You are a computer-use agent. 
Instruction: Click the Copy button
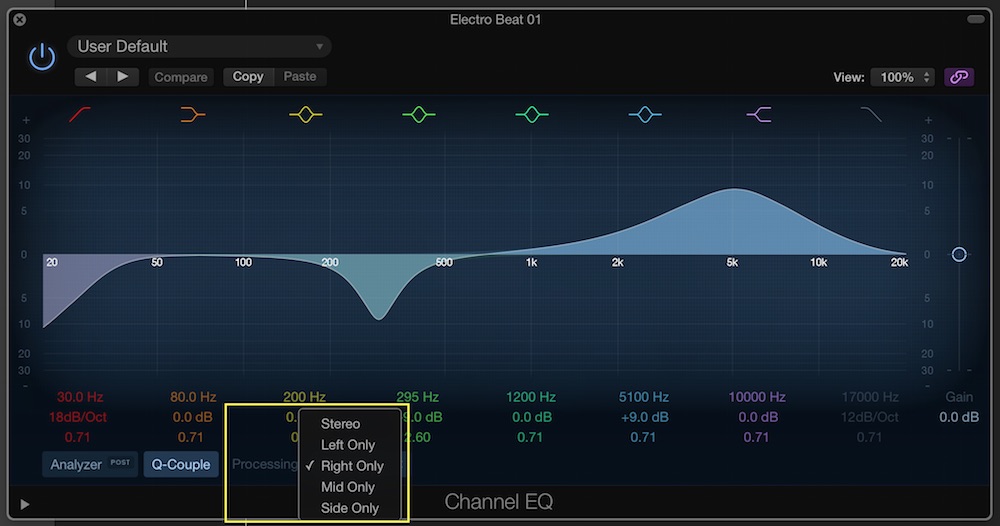tap(248, 77)
